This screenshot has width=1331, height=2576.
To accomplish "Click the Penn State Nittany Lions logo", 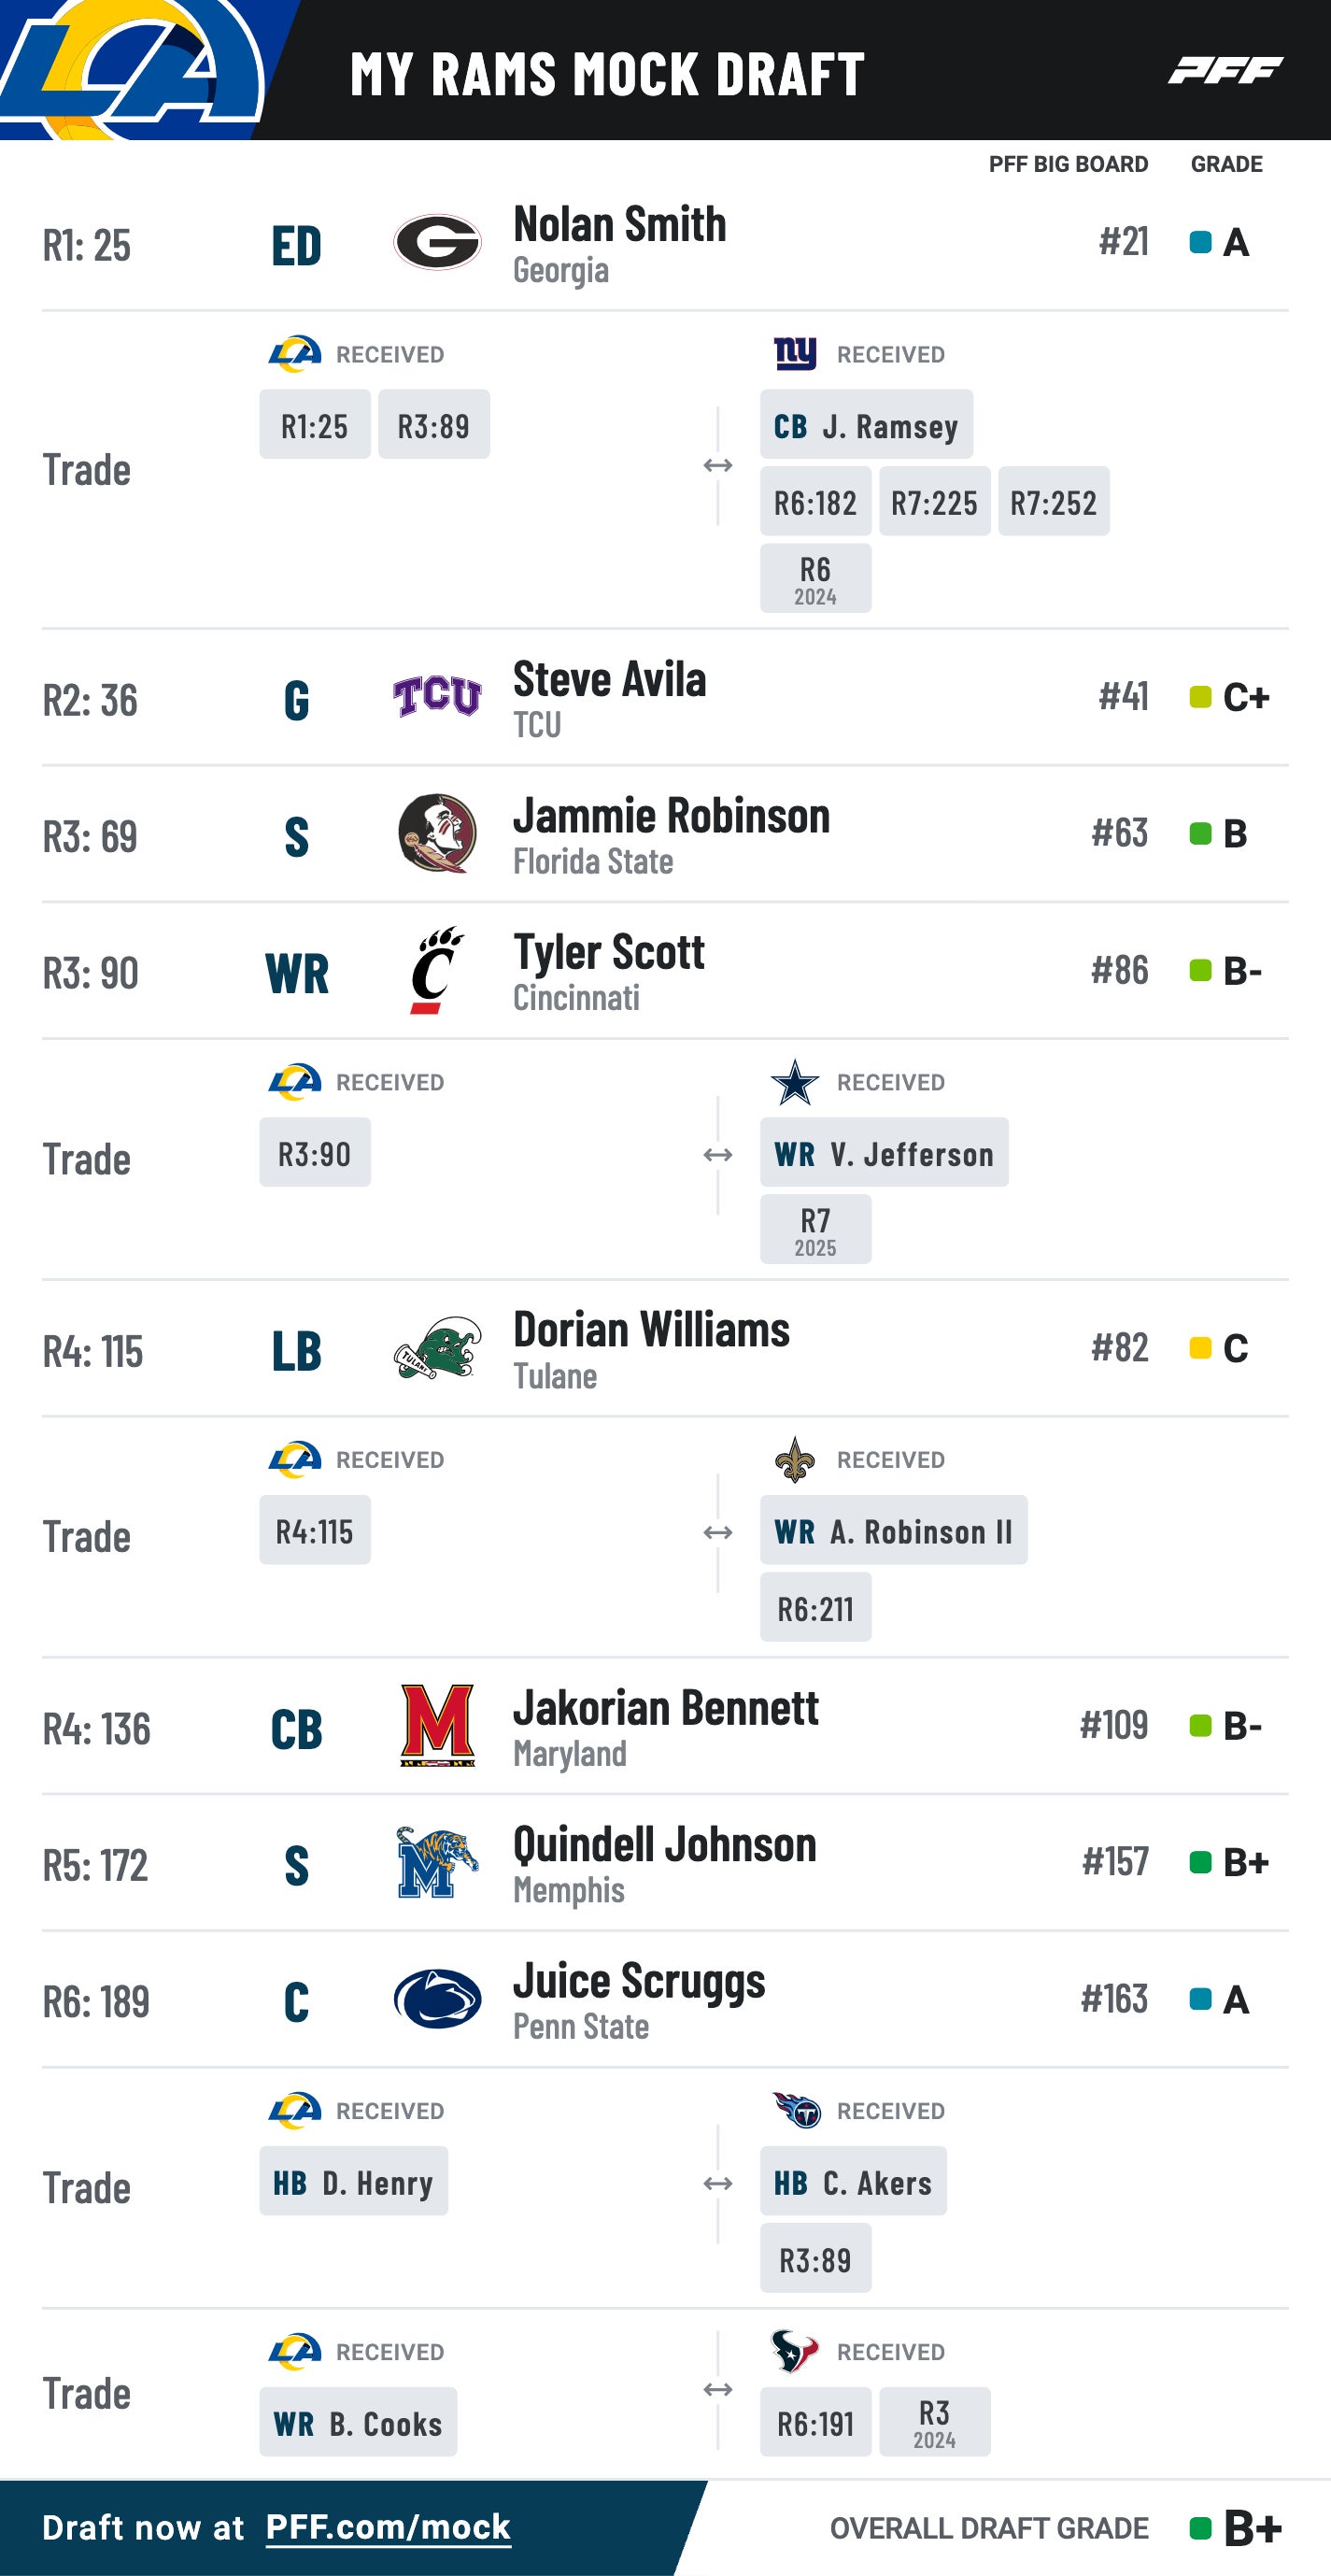I will [x=437, y=1999].
